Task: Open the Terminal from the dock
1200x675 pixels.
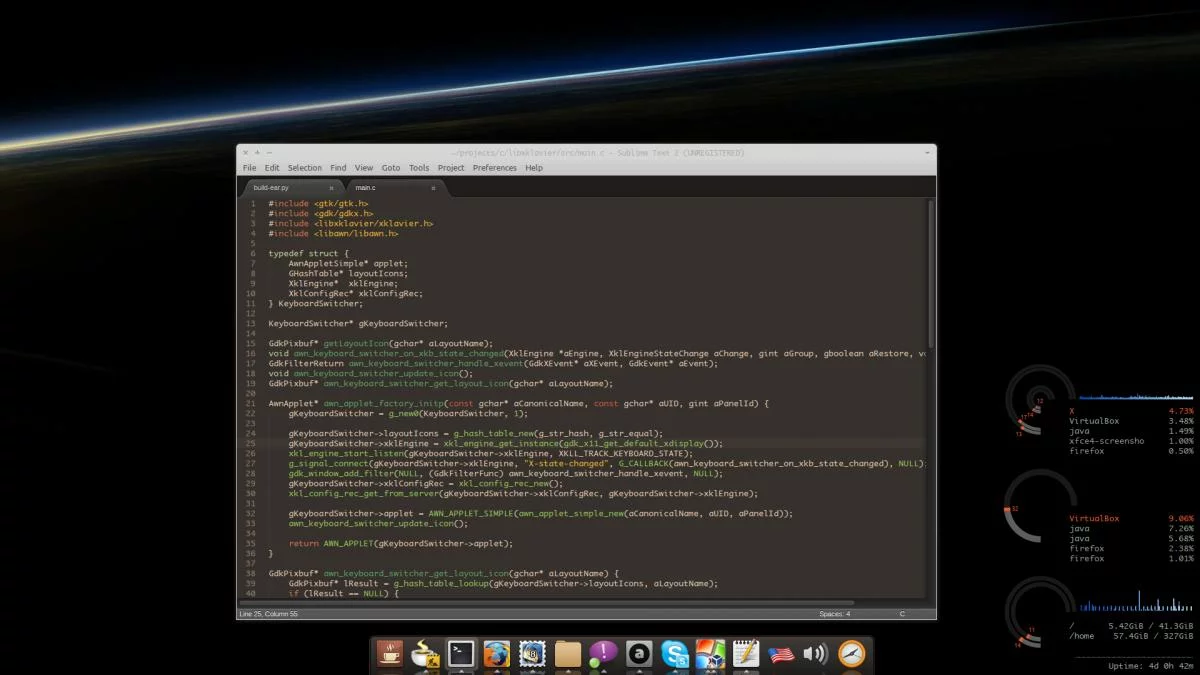Action: pos(461,654)
